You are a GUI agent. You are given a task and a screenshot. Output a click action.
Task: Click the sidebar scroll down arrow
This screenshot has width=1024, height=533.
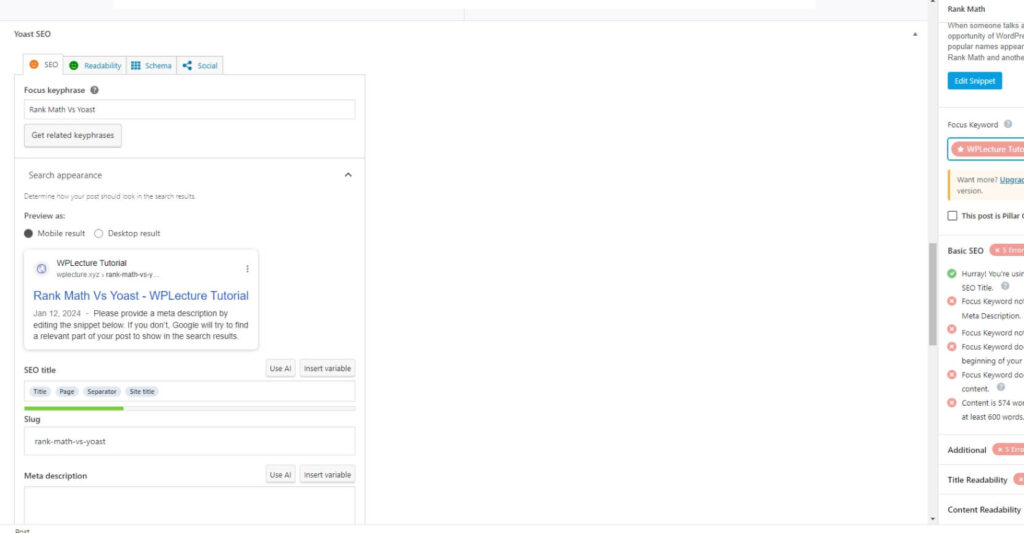pyautogui.click(x=933, y=519)
